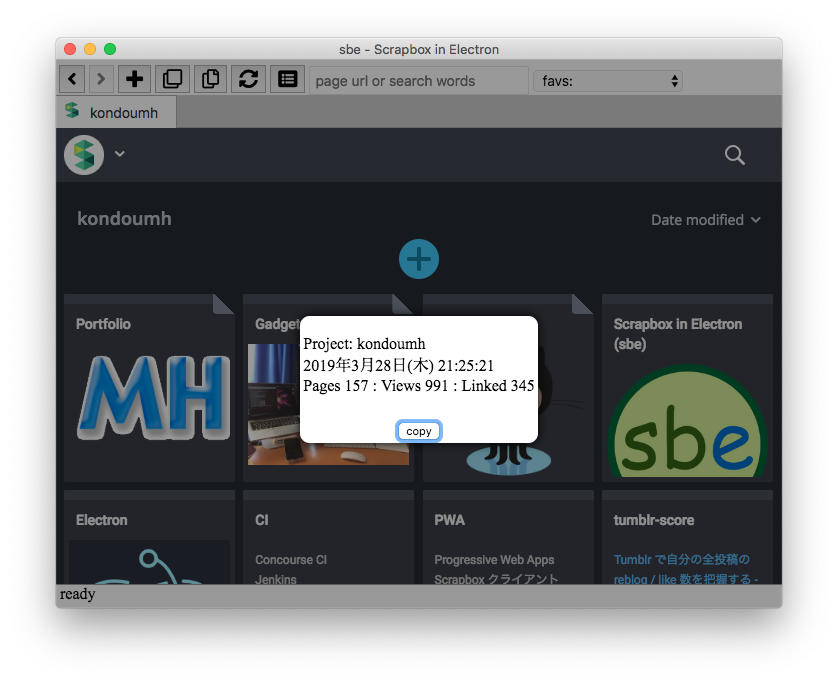Screen dimensions: 838x682
Task: Go forward with the right arrow button
Action: tap(100, 80)
